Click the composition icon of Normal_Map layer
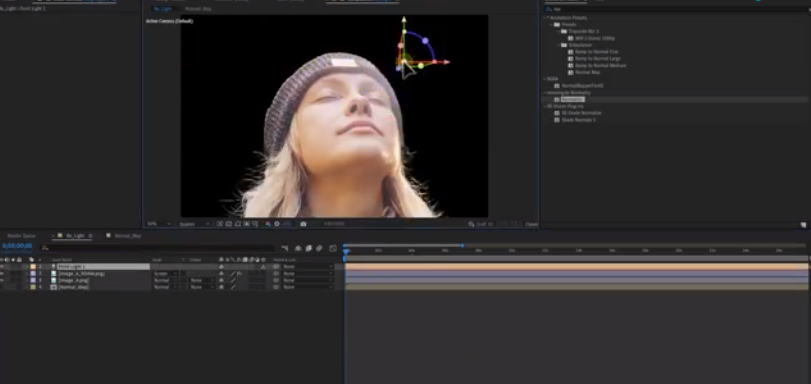Screen dimensions: 811x384 pos(53,287)
